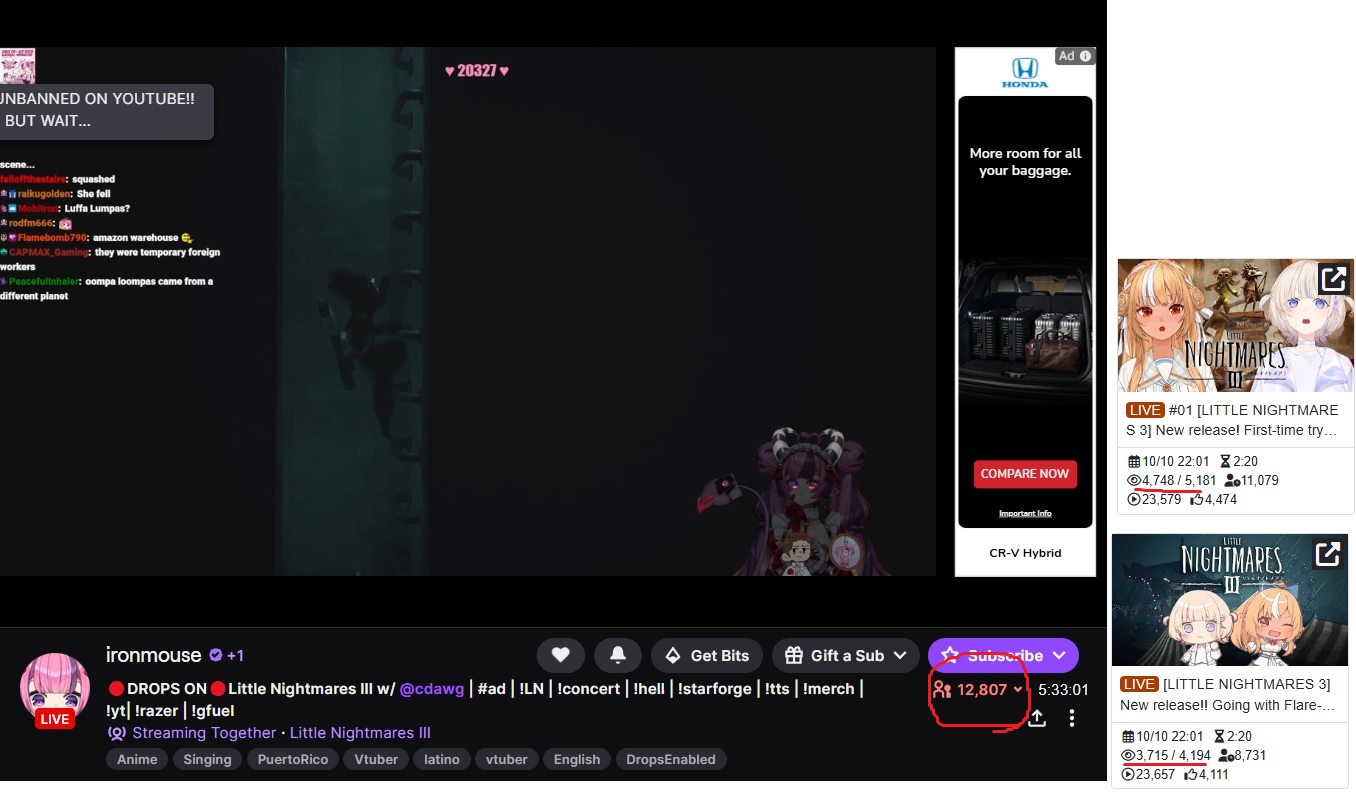Click the Honda logo in the ad

click(1025, 73)
